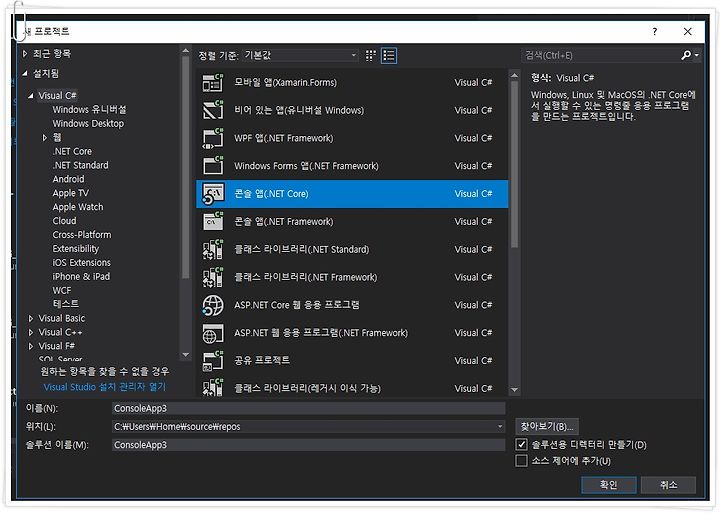Collapse the Visual C# tree node
This screenshot has width=720, height=514.
click(31, 96)
